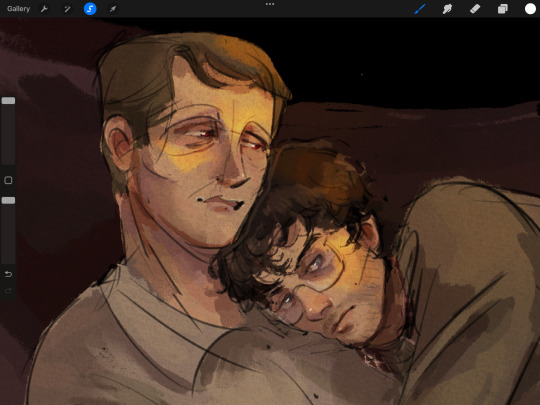This screenshot has height=405, width=540.
Task: Open the white color swatch picker
Action: point(530,9)
